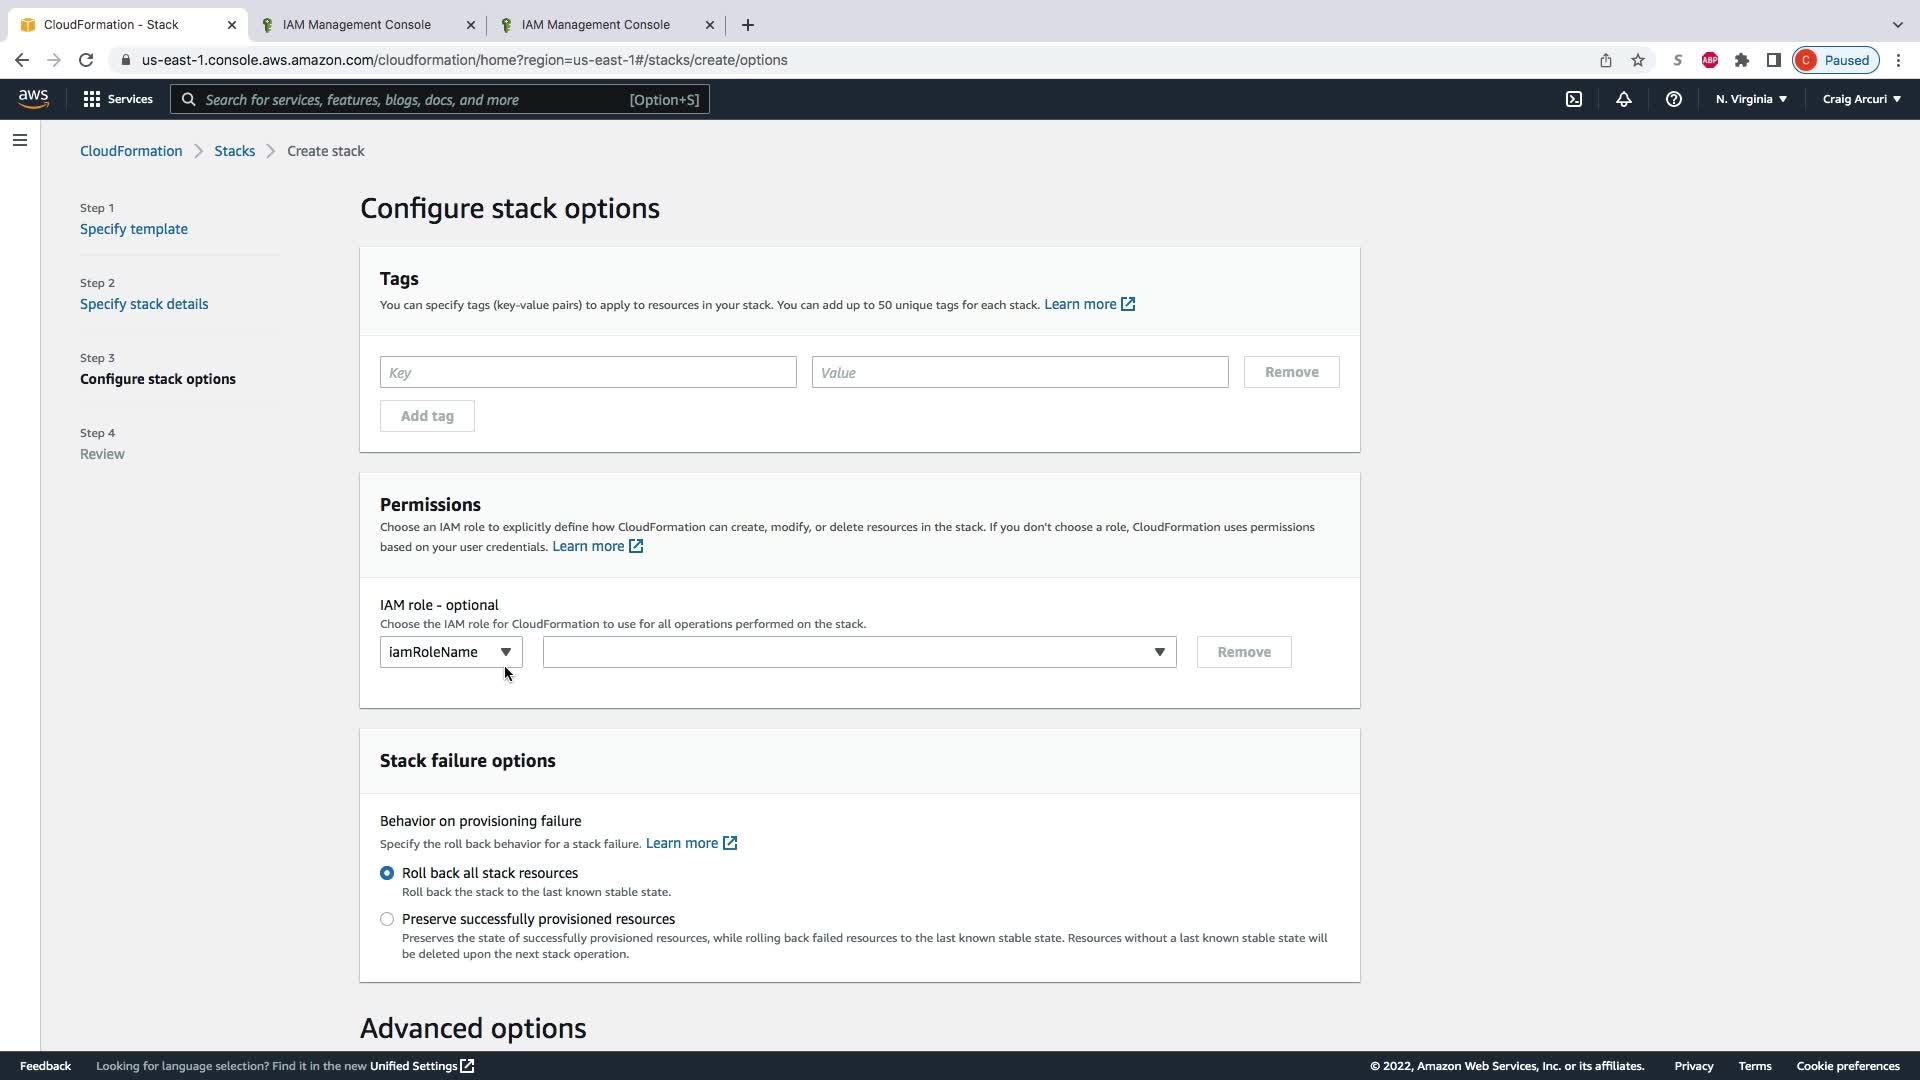Open the Craig Arcuri account menu
The image size is (1920, 1080).
(x=1861, y=99)
